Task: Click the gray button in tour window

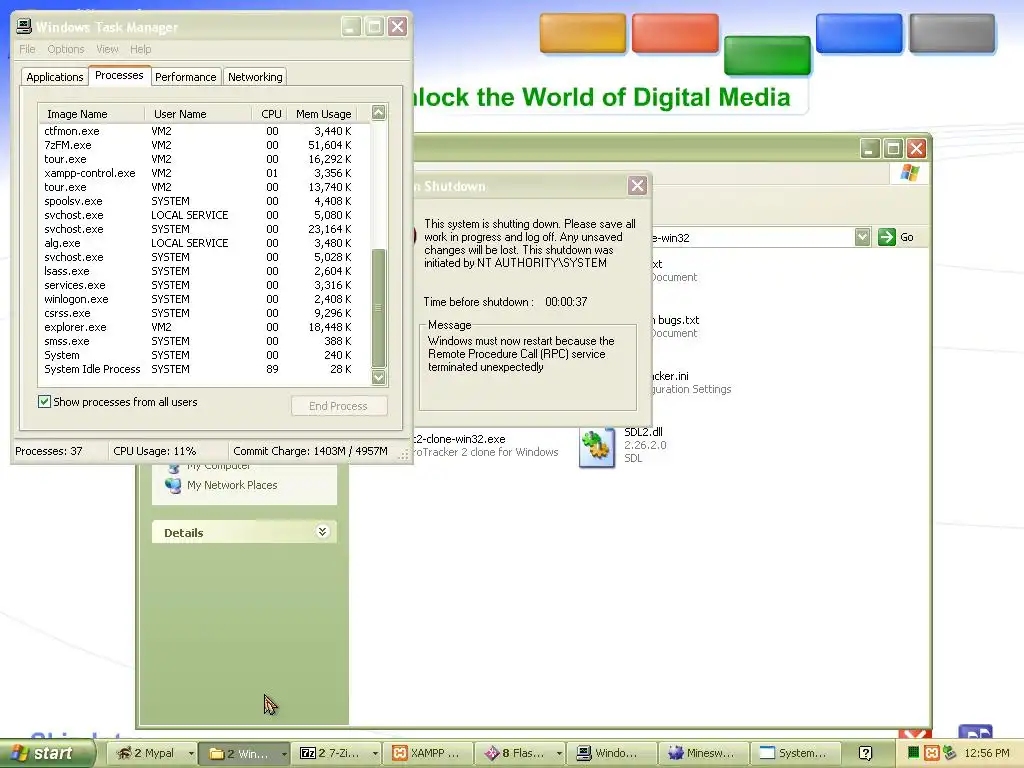Action: tap(952, 33)
